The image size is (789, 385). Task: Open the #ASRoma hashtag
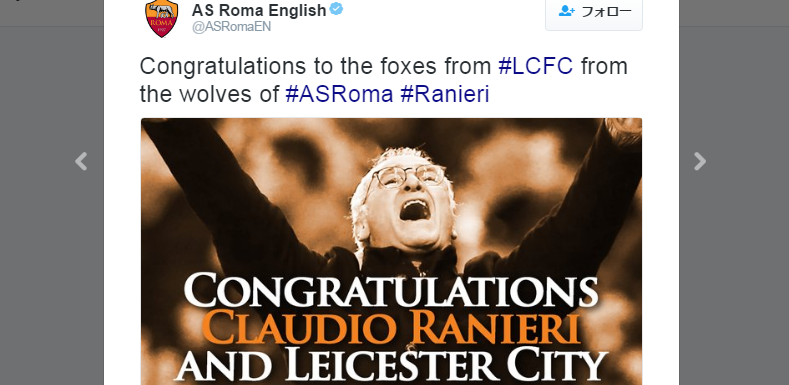[339, 95]
